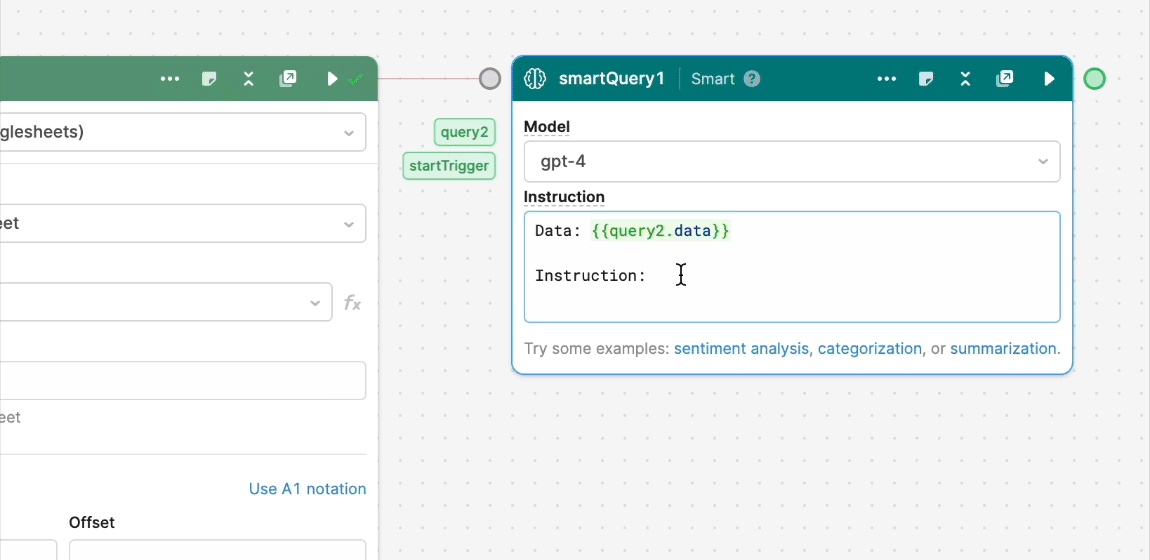The height and width of the screenshot is (560, 1150).
Task: Open more options on googlesheets block
Action: [x=169, y=79]
